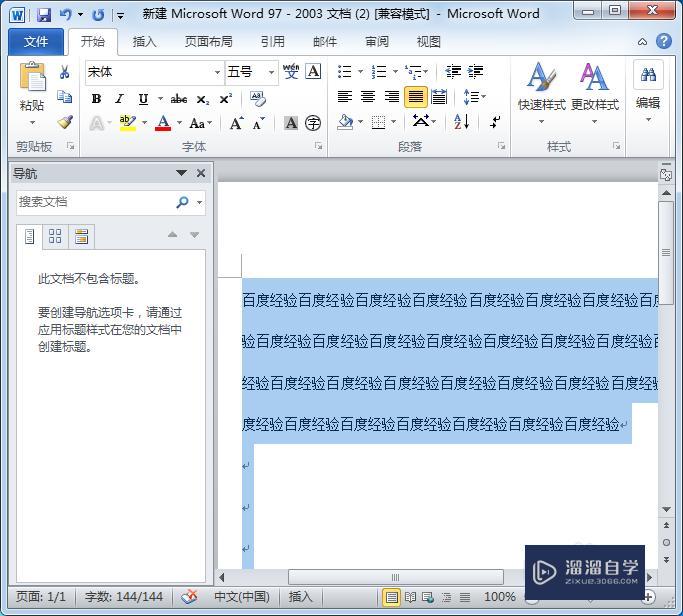Viewport: 683px width, 616px height.
Task: Click the Phonetic Guide (wén) icon
Action: point(291,71)
